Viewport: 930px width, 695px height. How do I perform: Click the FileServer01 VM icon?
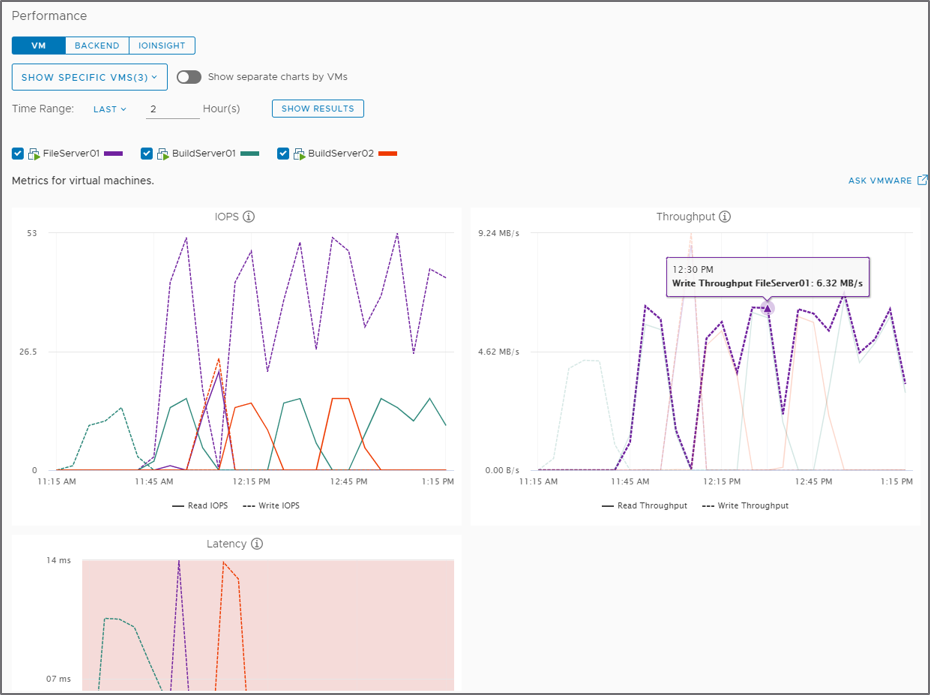(x=34, y=154)
